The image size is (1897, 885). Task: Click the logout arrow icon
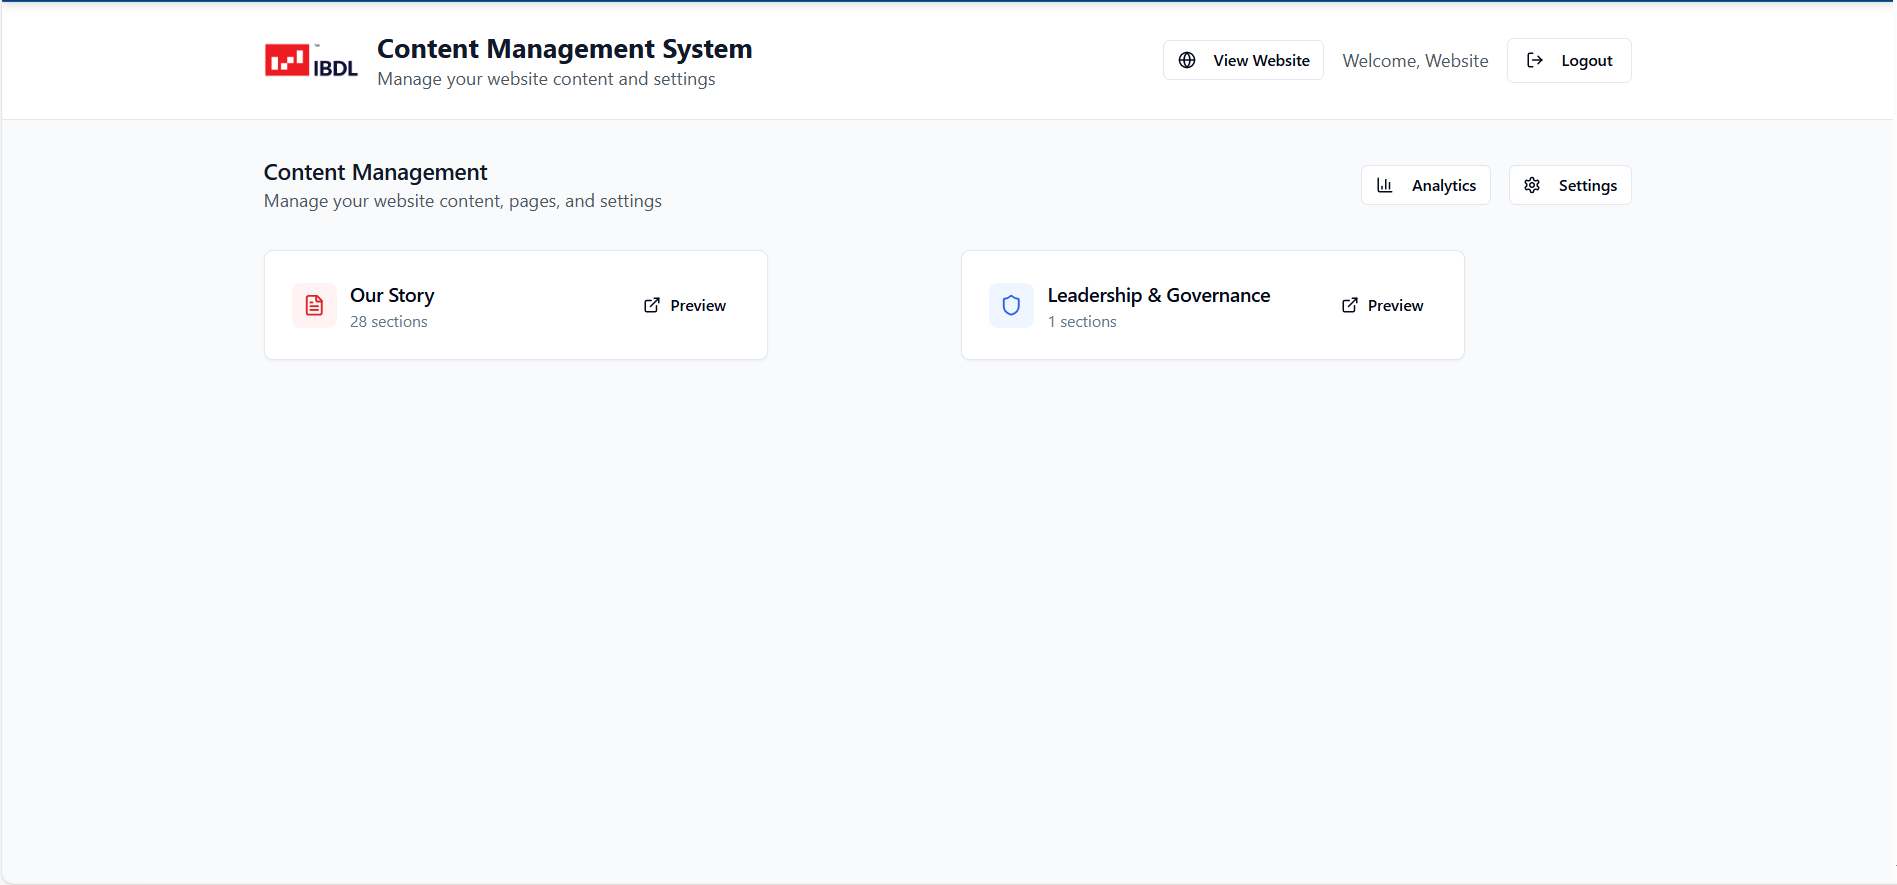click(1535, 60)
